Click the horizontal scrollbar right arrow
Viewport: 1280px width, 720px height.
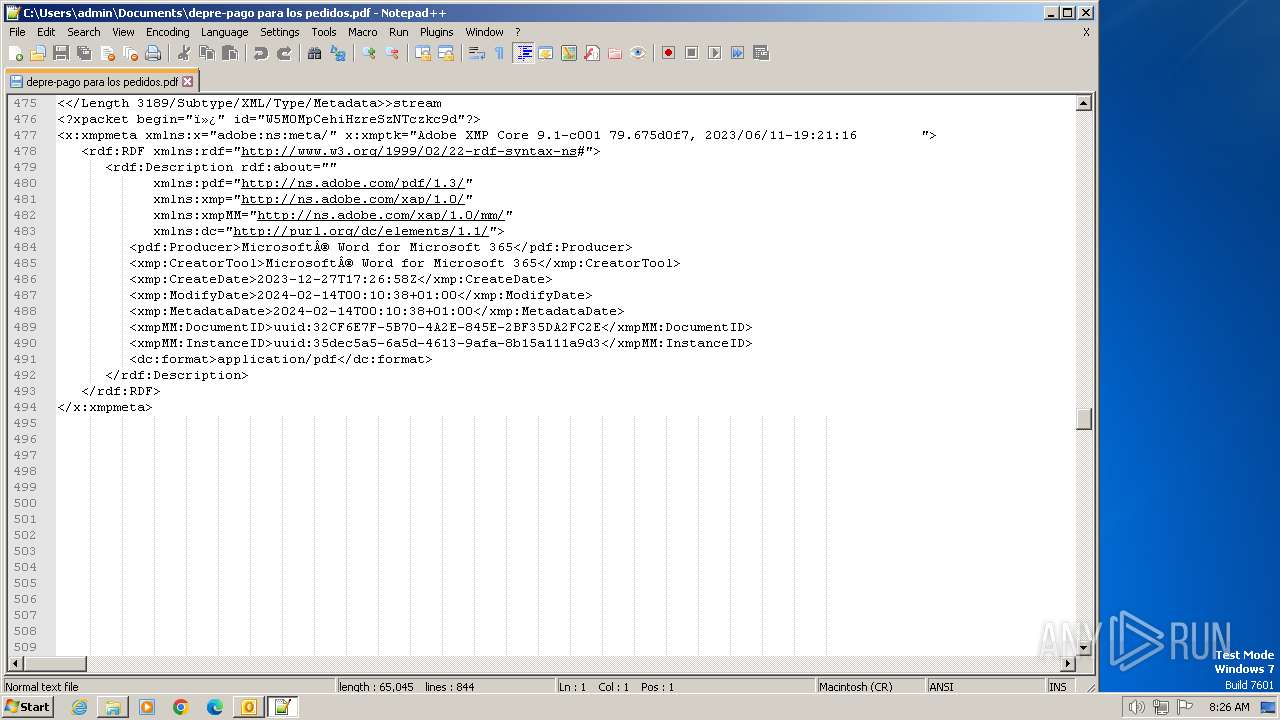1068,663
